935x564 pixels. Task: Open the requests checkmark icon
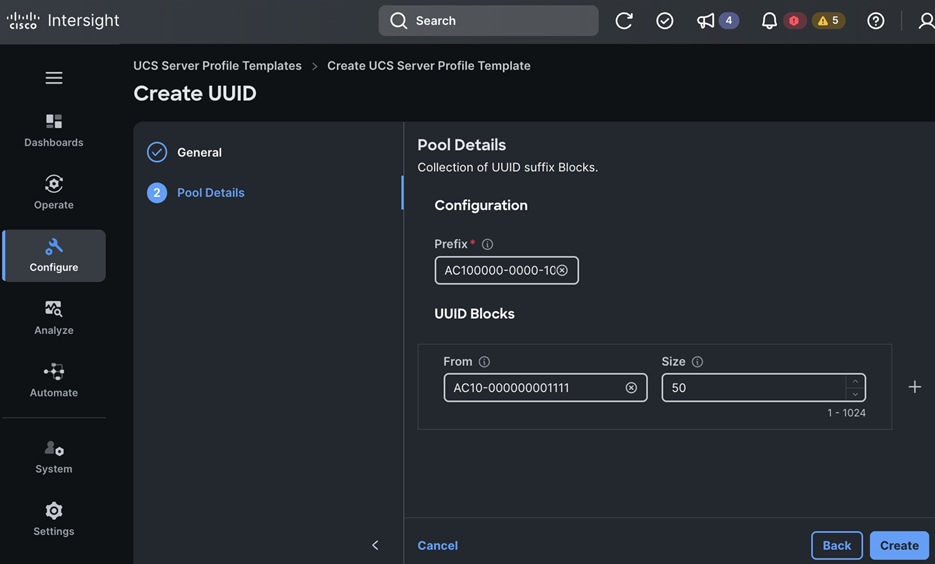tap(664, 21)
